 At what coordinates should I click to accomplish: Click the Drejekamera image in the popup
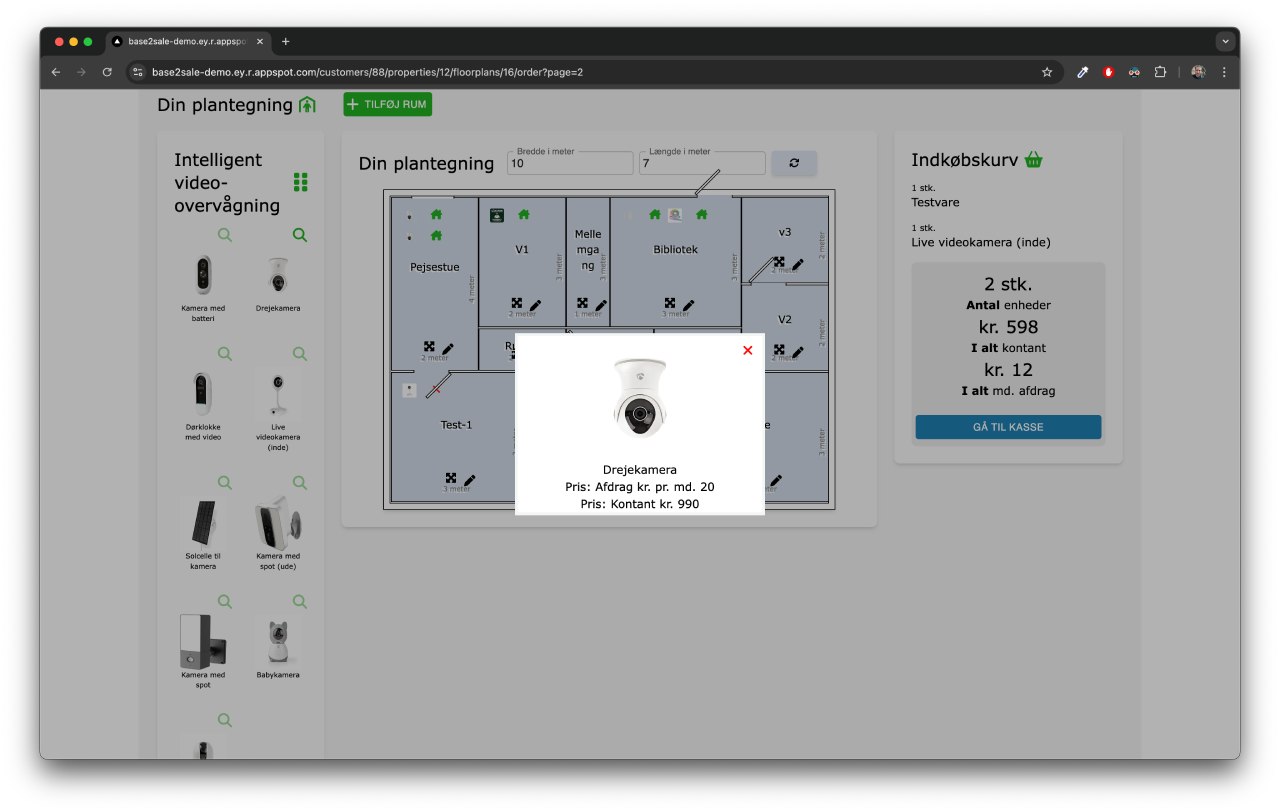[640, 398]
